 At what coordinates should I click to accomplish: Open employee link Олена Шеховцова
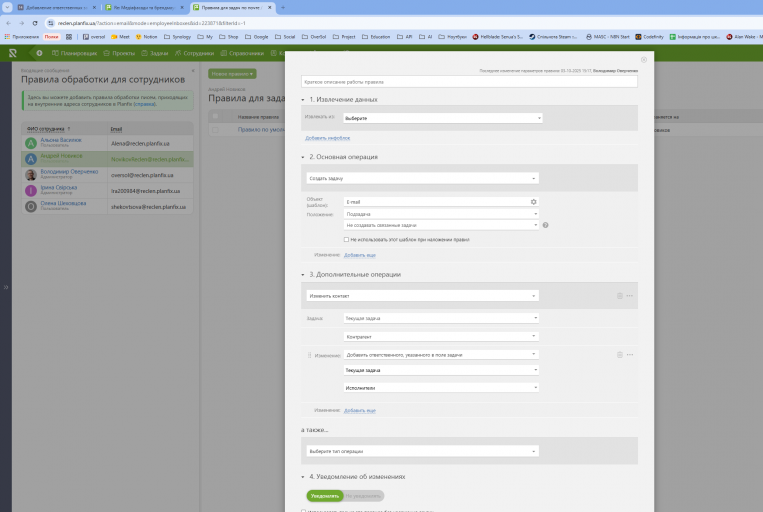point(63,203)
